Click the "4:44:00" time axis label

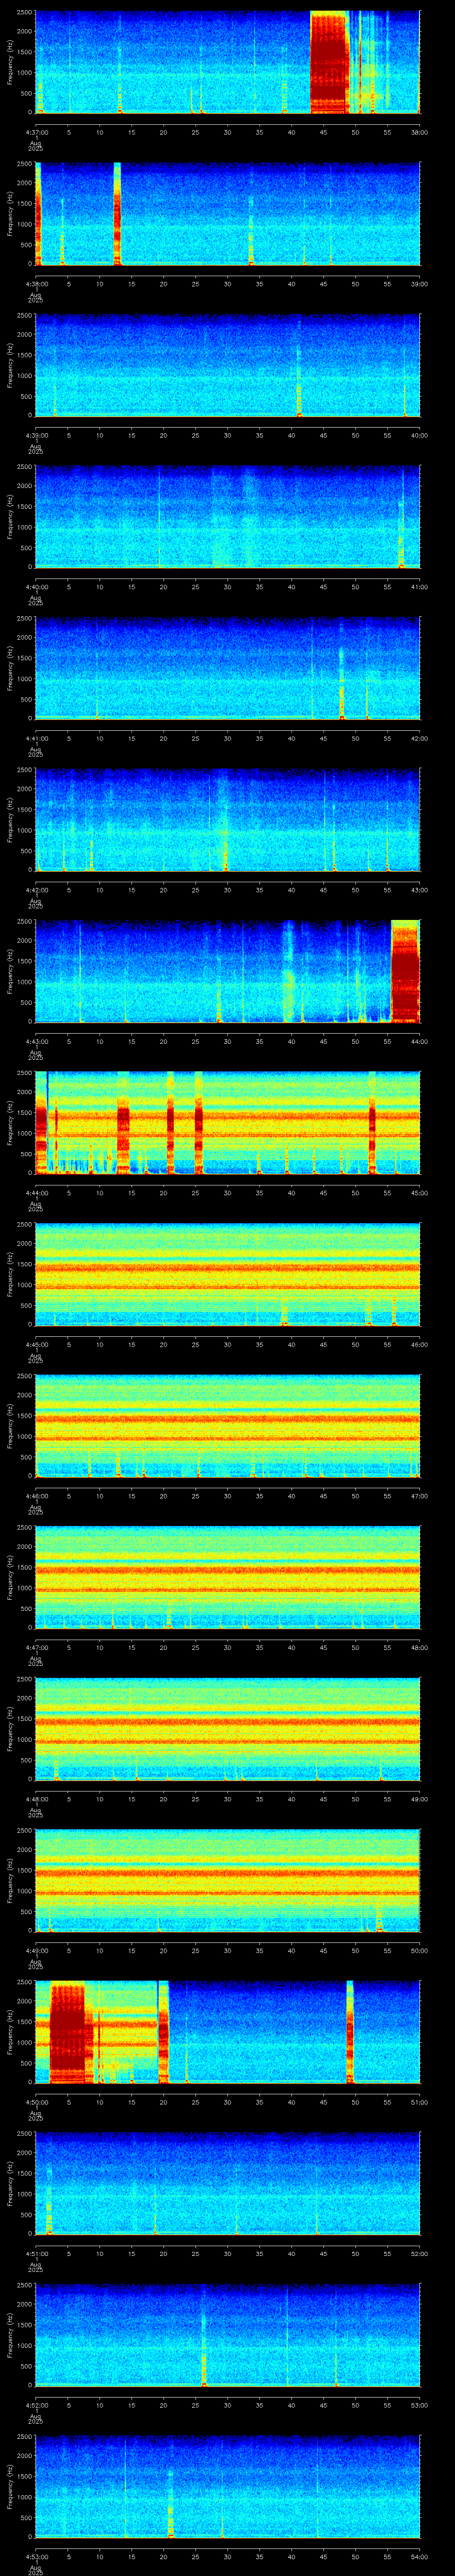pos(36,1193)
